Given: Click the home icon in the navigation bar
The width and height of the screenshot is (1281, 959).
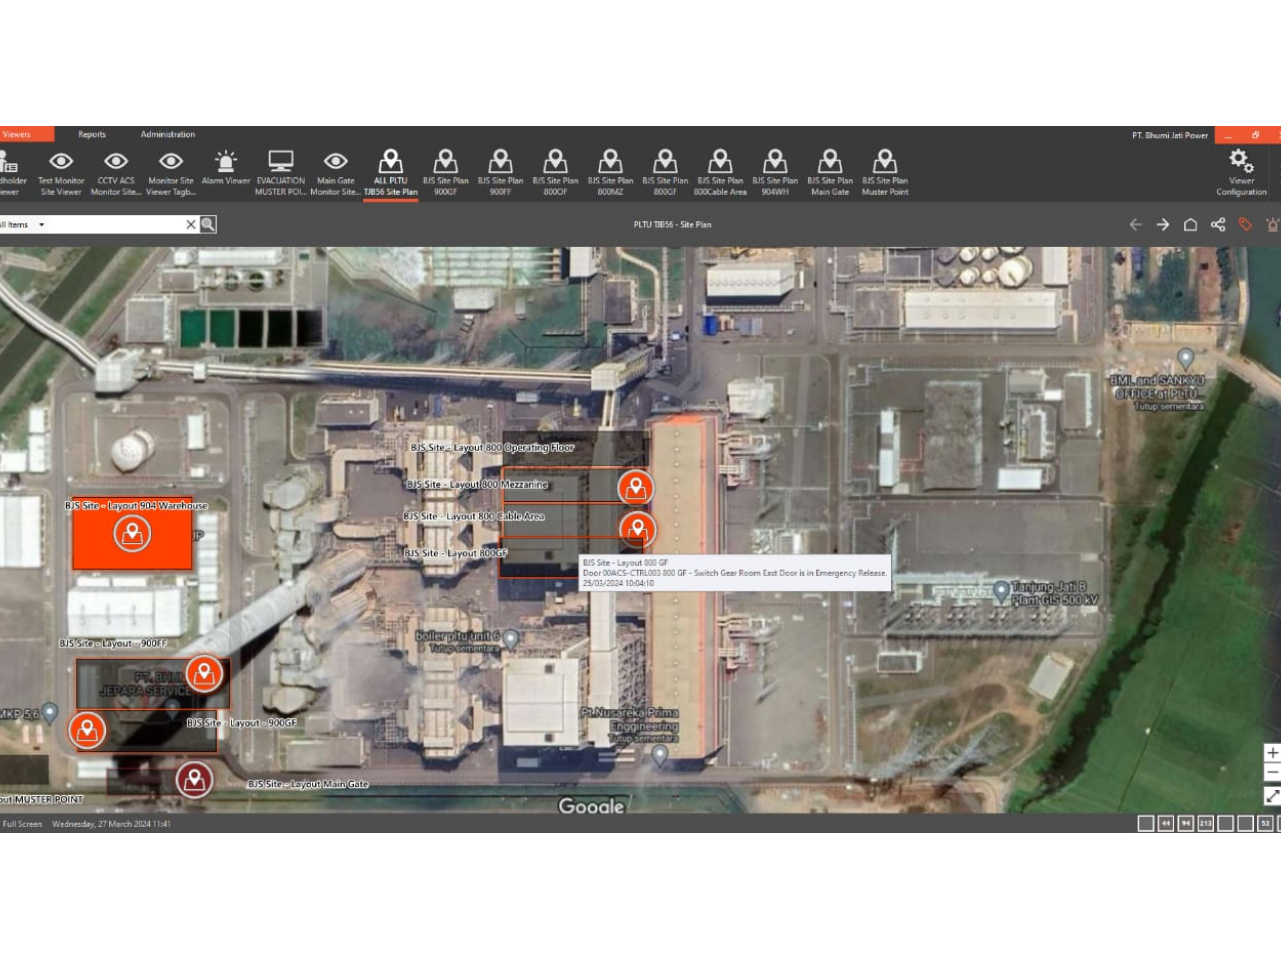Looking at the screenshot, I should coord(1190,224).
